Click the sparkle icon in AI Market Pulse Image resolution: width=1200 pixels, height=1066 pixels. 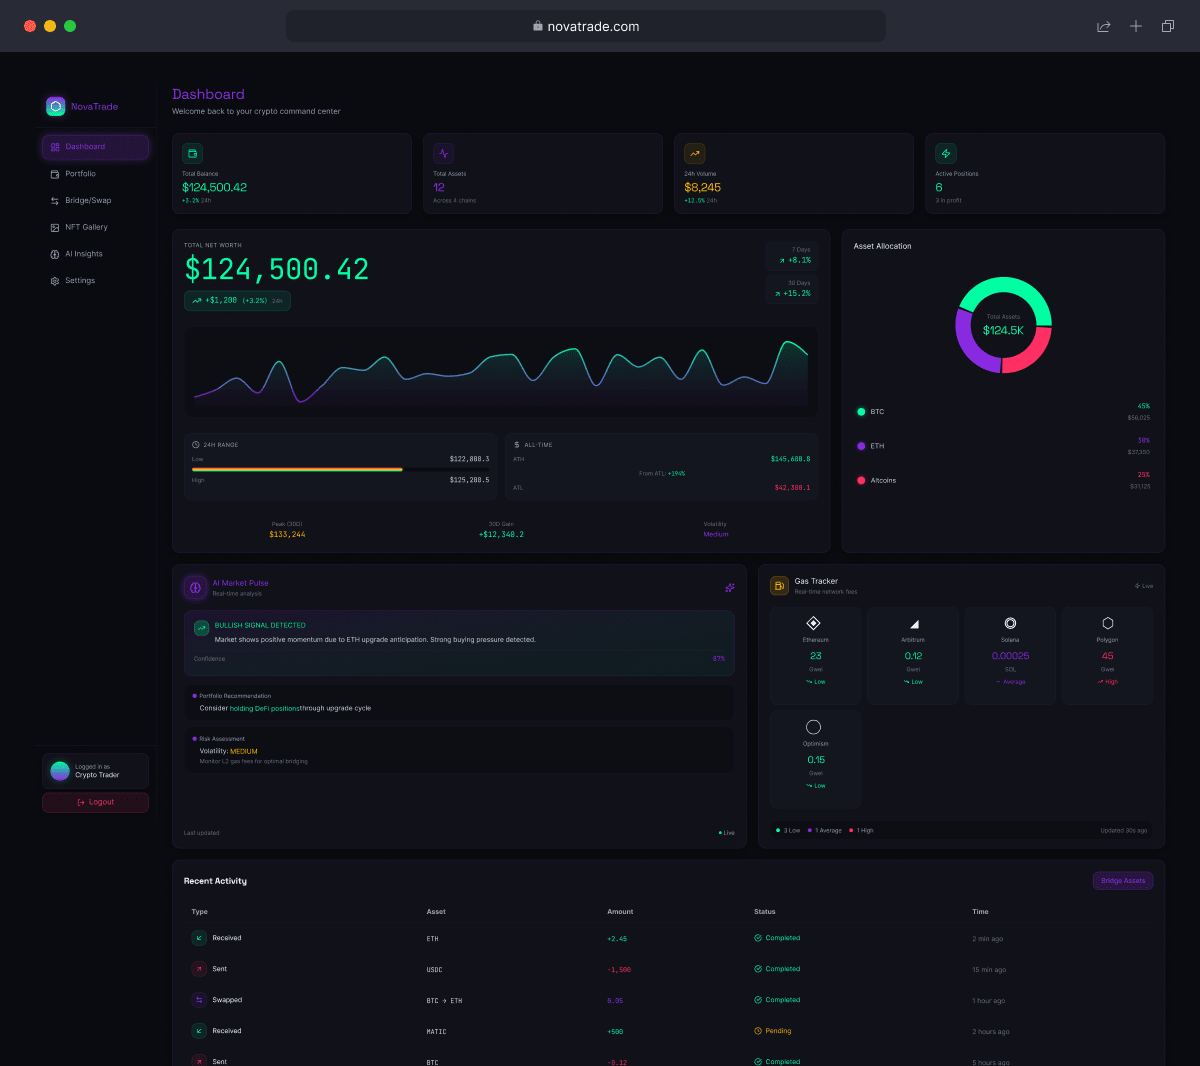pyautogui.click(x=730, y=588)
